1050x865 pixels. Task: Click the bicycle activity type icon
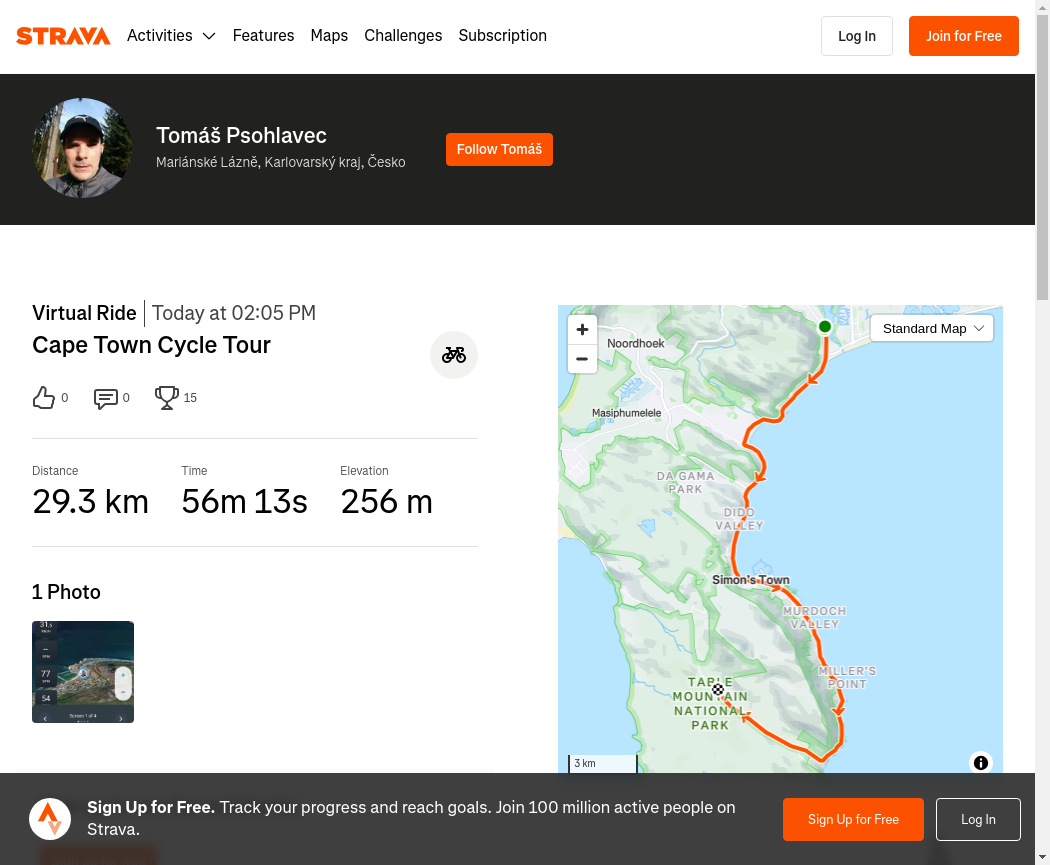click(x=453, y=355)
